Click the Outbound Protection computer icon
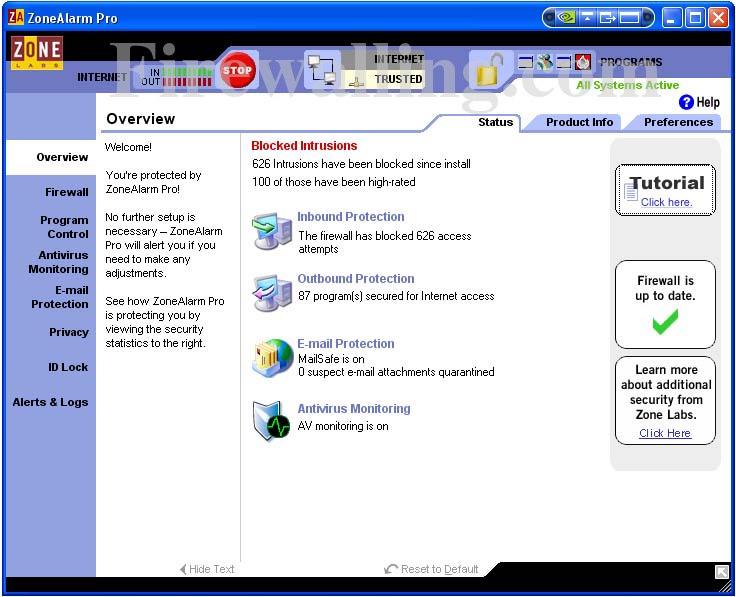The width and height of the screenshot is (736, 597). pos(271,293)
